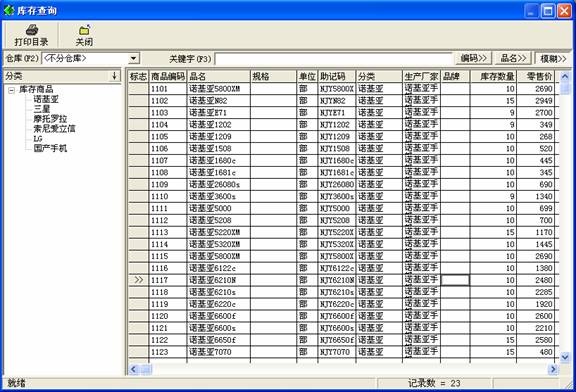Click the 模糊>> search button
576x392 pixels.
[553, 58]
